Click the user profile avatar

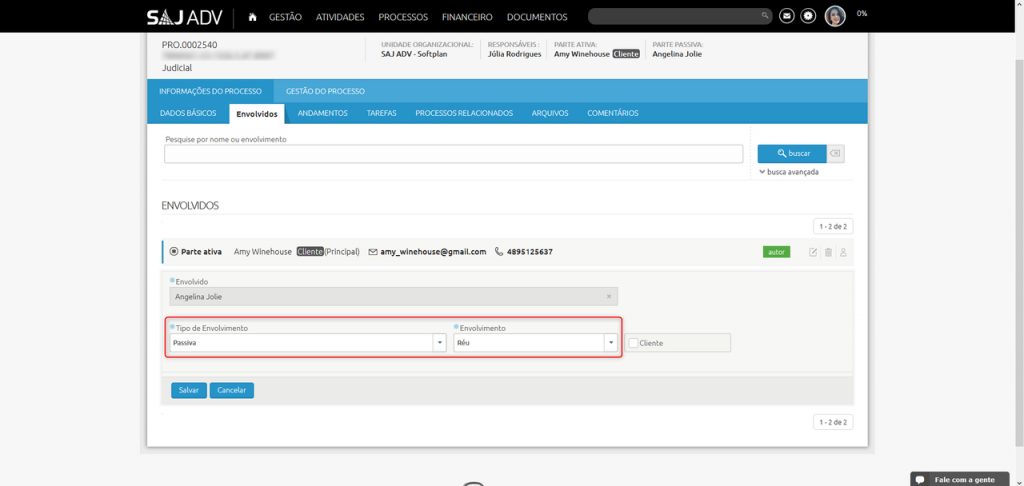[x=835, y=16]
